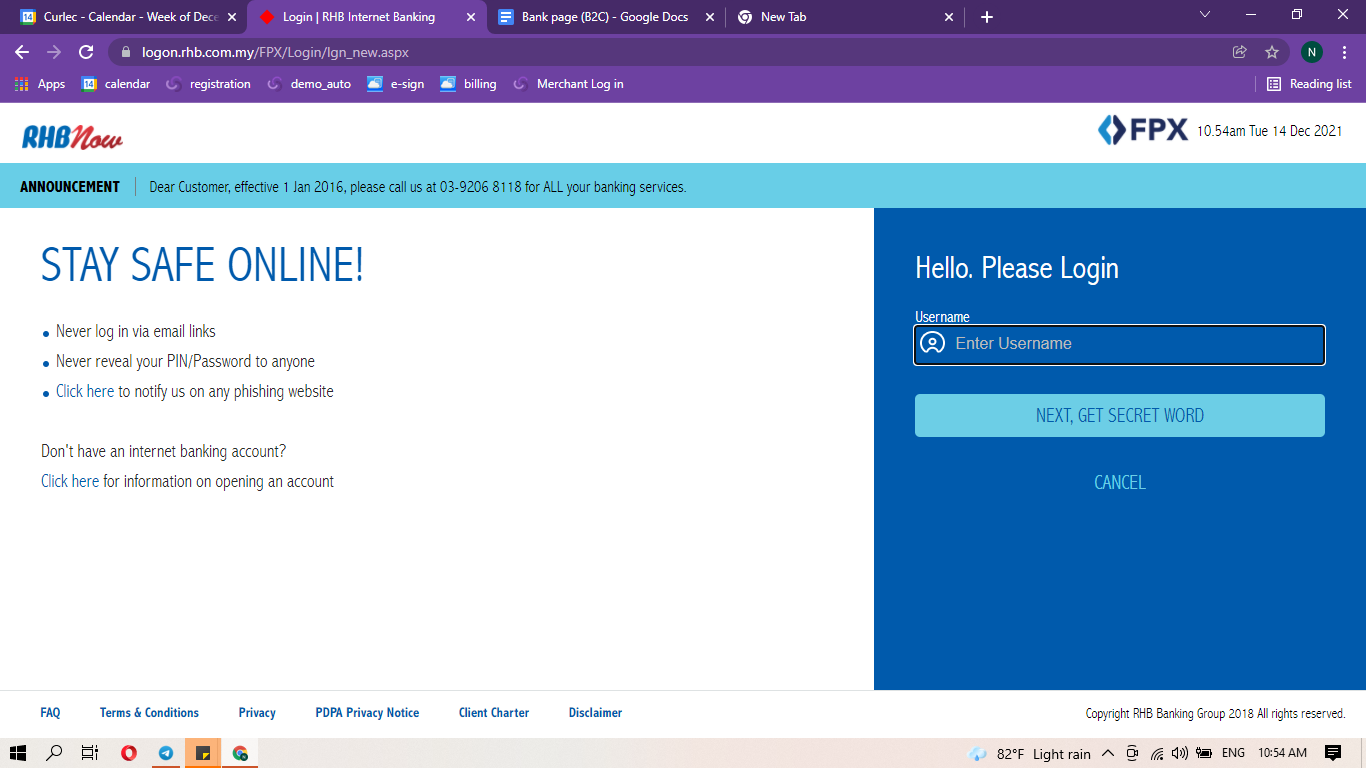Click the user icon in username field

point(932,344)
